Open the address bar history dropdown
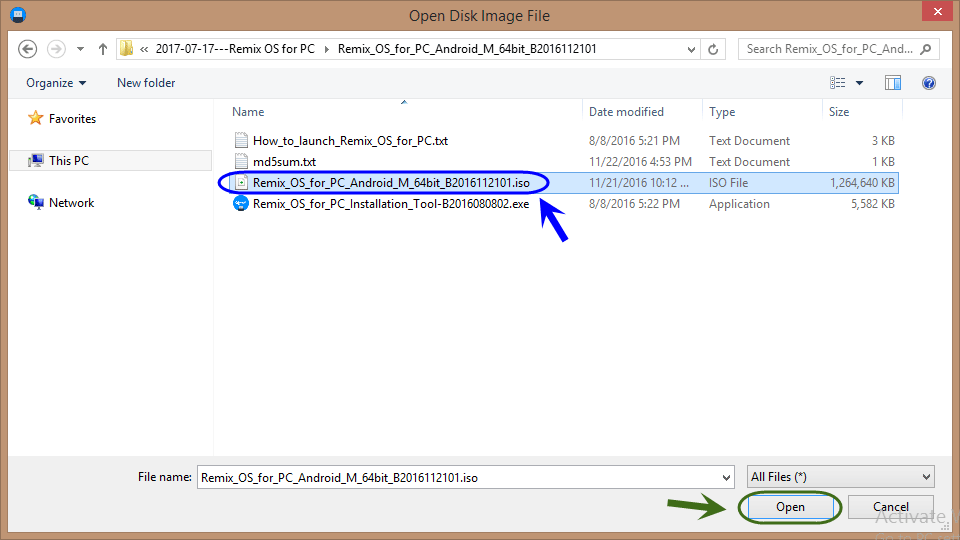Viewport: 960px width, 540px height. [691, 49]
